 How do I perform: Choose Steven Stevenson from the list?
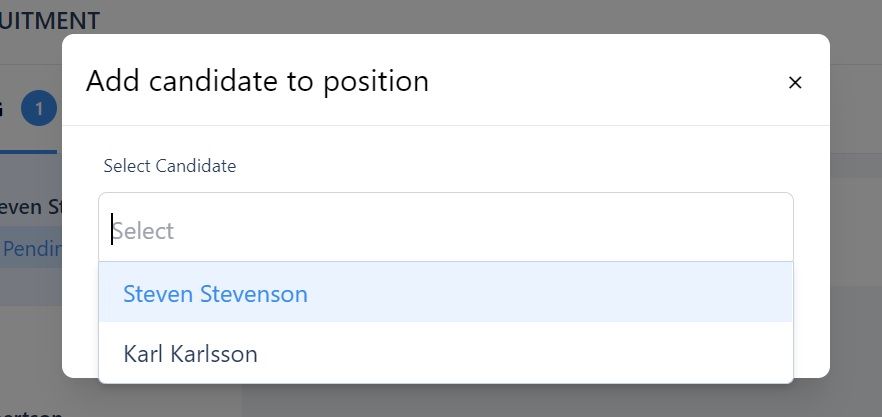[215, 294]
